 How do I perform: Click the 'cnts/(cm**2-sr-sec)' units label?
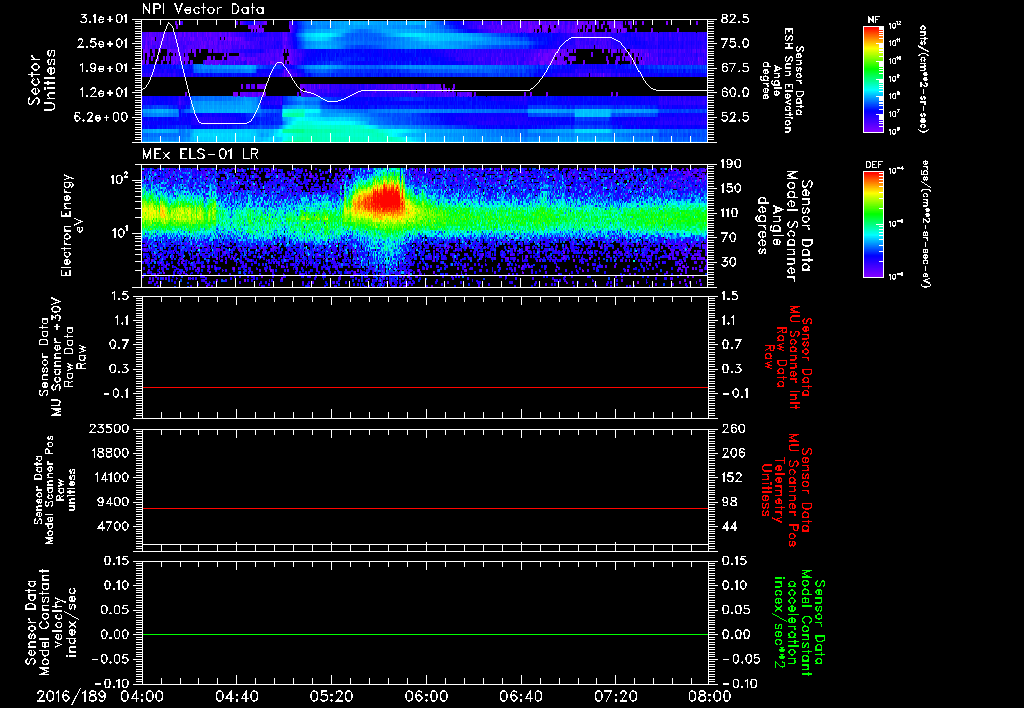click(x=923, y=78)
